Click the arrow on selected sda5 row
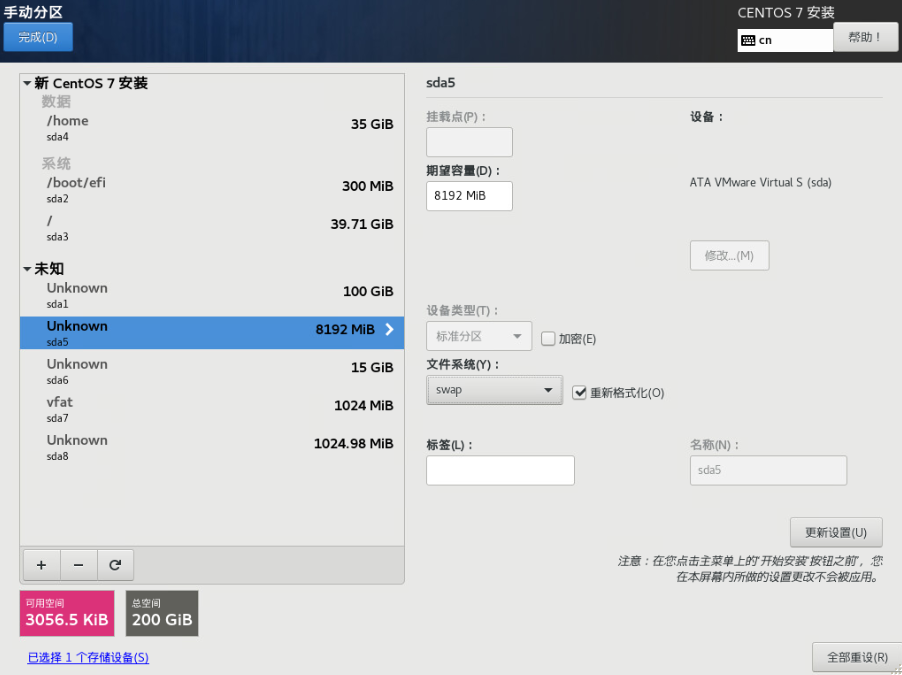 tap(389, 329)
